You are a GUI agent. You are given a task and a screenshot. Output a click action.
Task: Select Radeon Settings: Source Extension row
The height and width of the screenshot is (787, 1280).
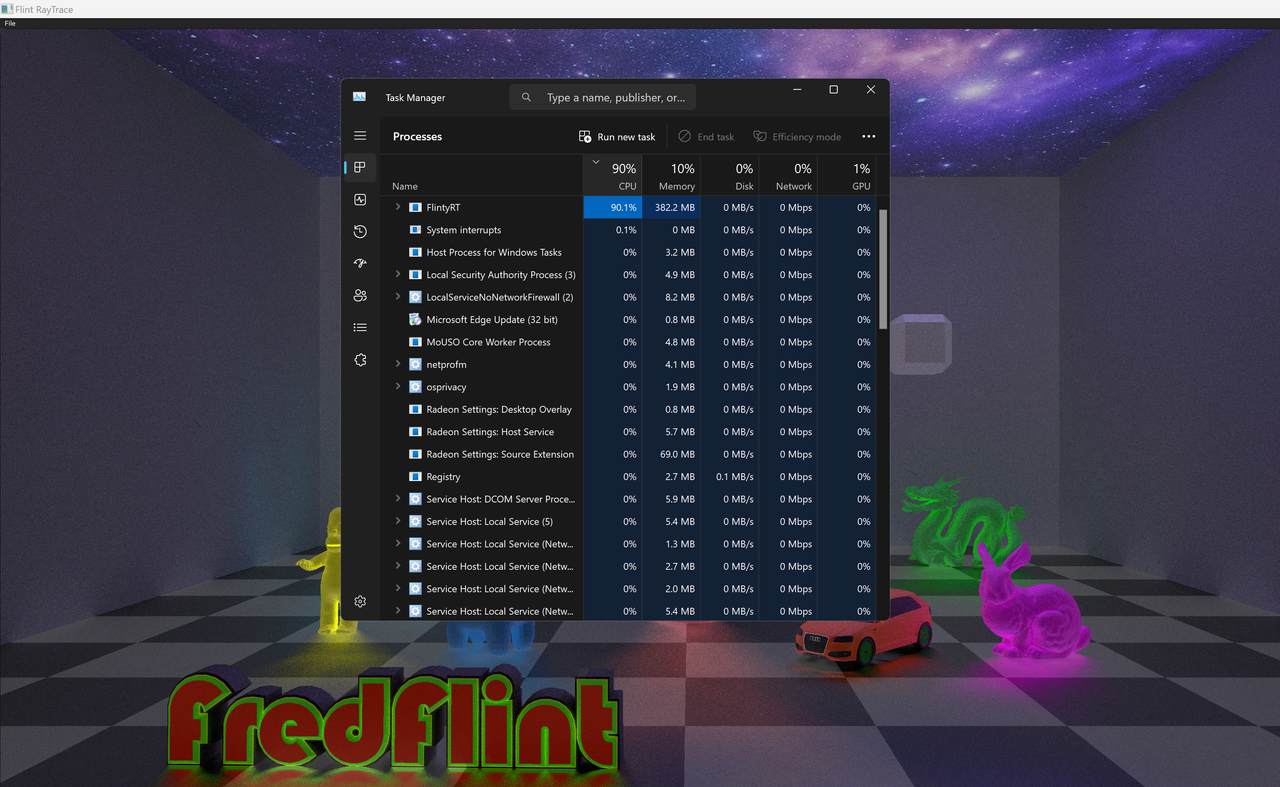(630, 454)
